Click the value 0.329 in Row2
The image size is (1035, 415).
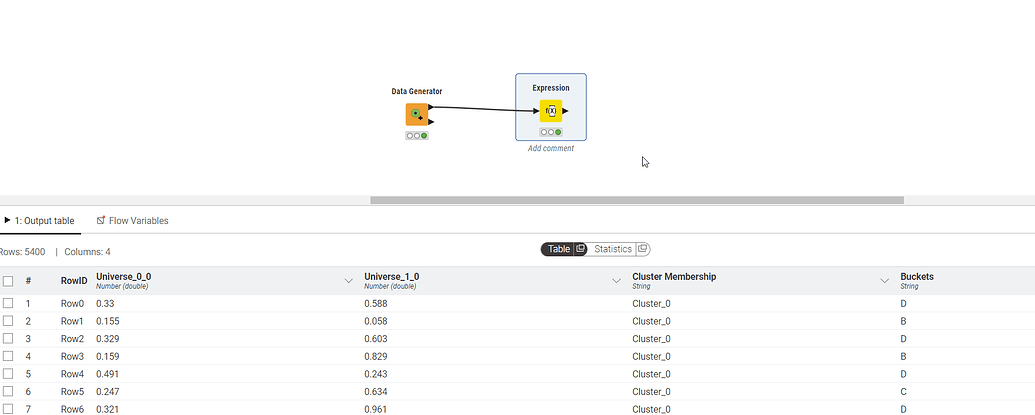108,338
